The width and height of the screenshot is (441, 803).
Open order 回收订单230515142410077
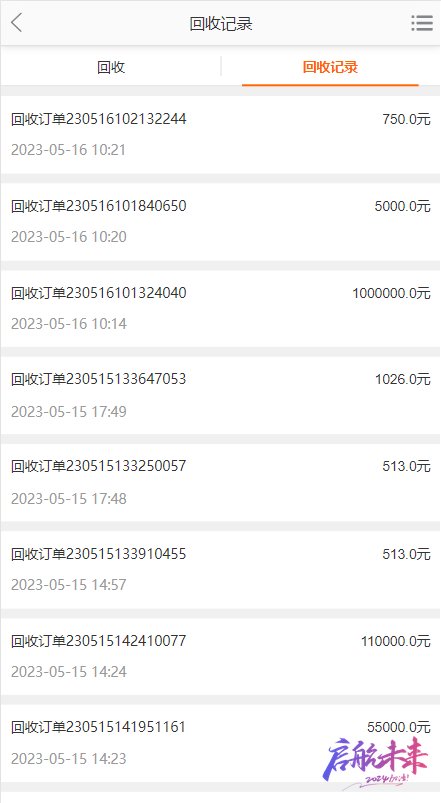coord(220,657)
